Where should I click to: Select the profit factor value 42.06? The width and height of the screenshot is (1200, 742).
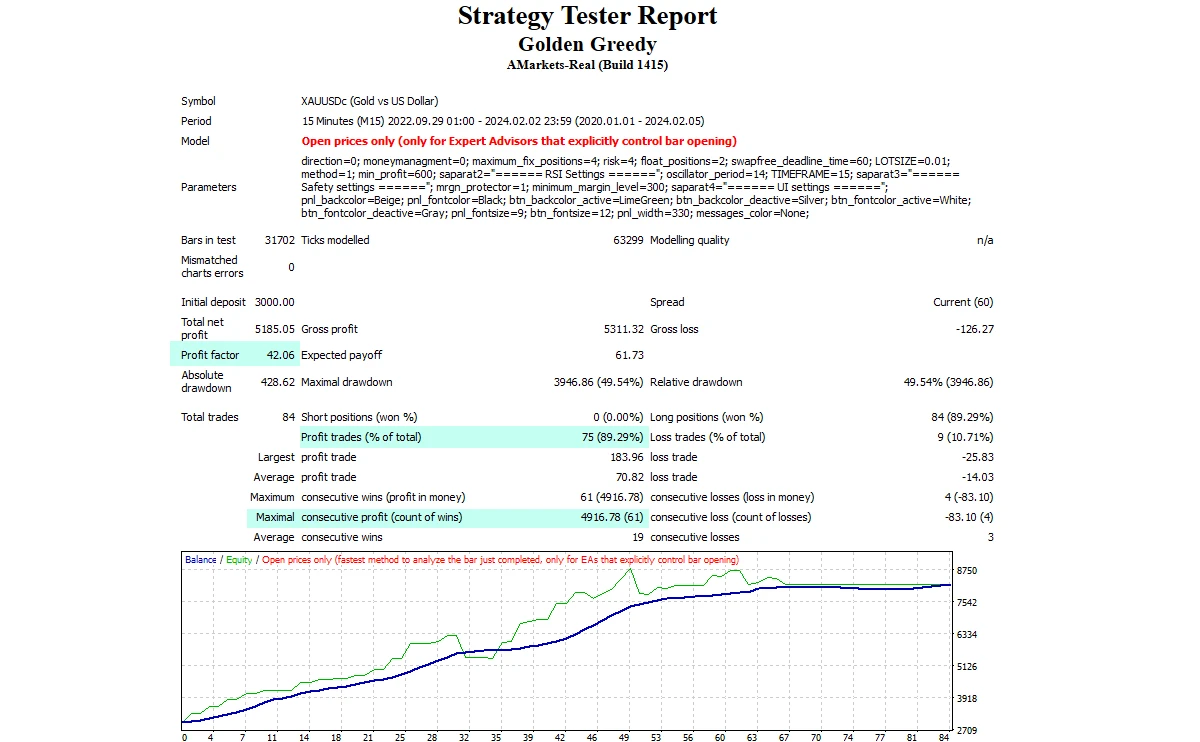tap(278, 355)
